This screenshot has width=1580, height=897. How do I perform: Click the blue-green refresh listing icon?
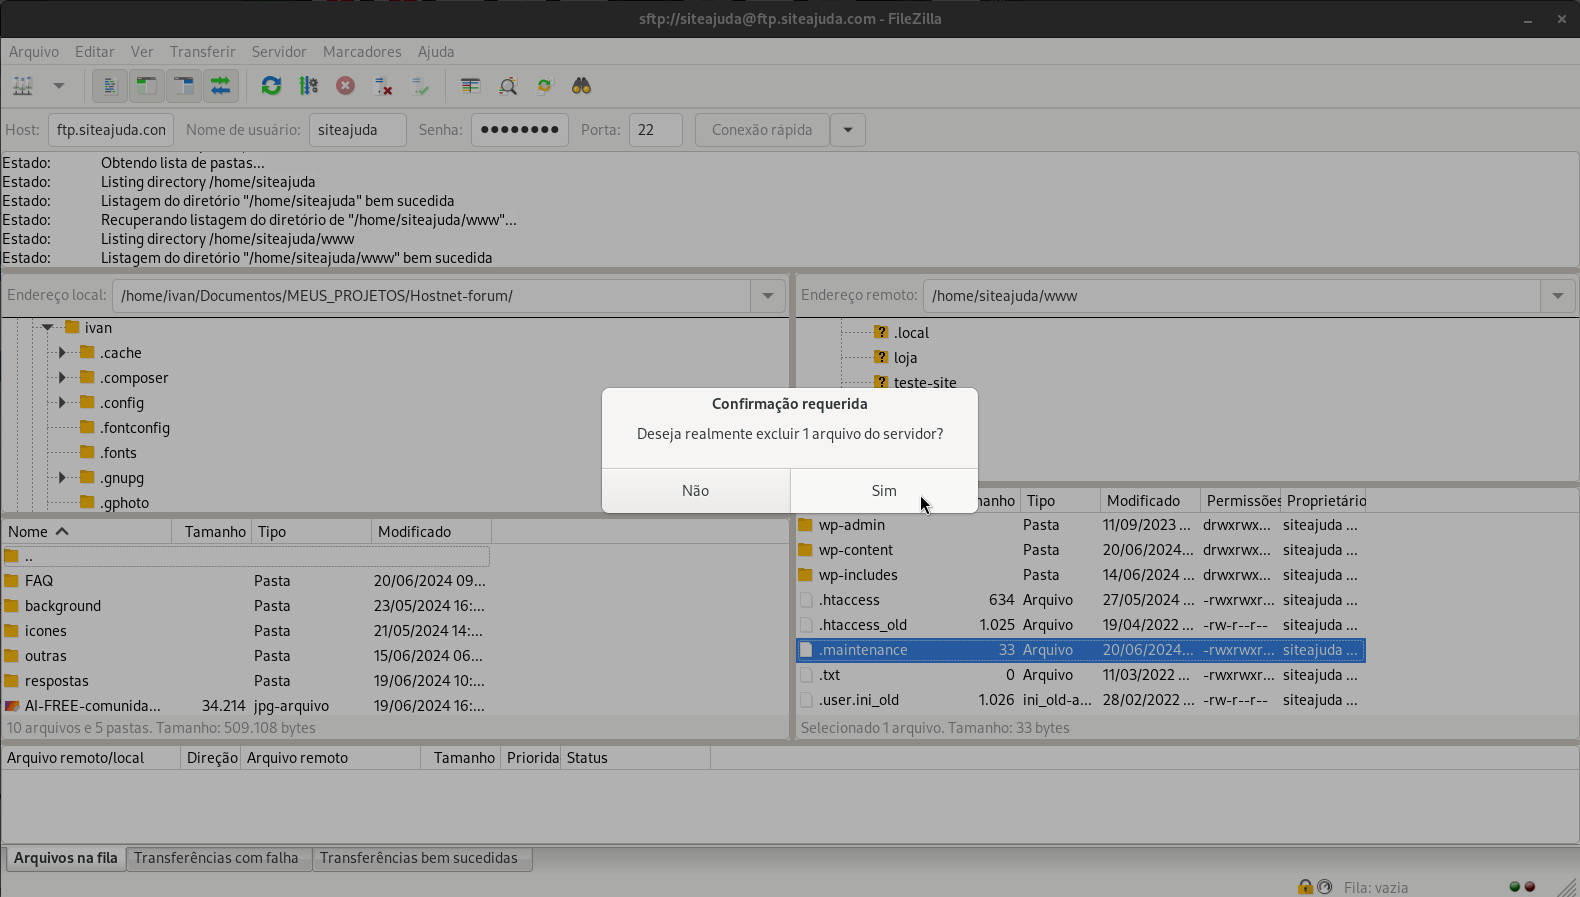[x=271, y=86]
